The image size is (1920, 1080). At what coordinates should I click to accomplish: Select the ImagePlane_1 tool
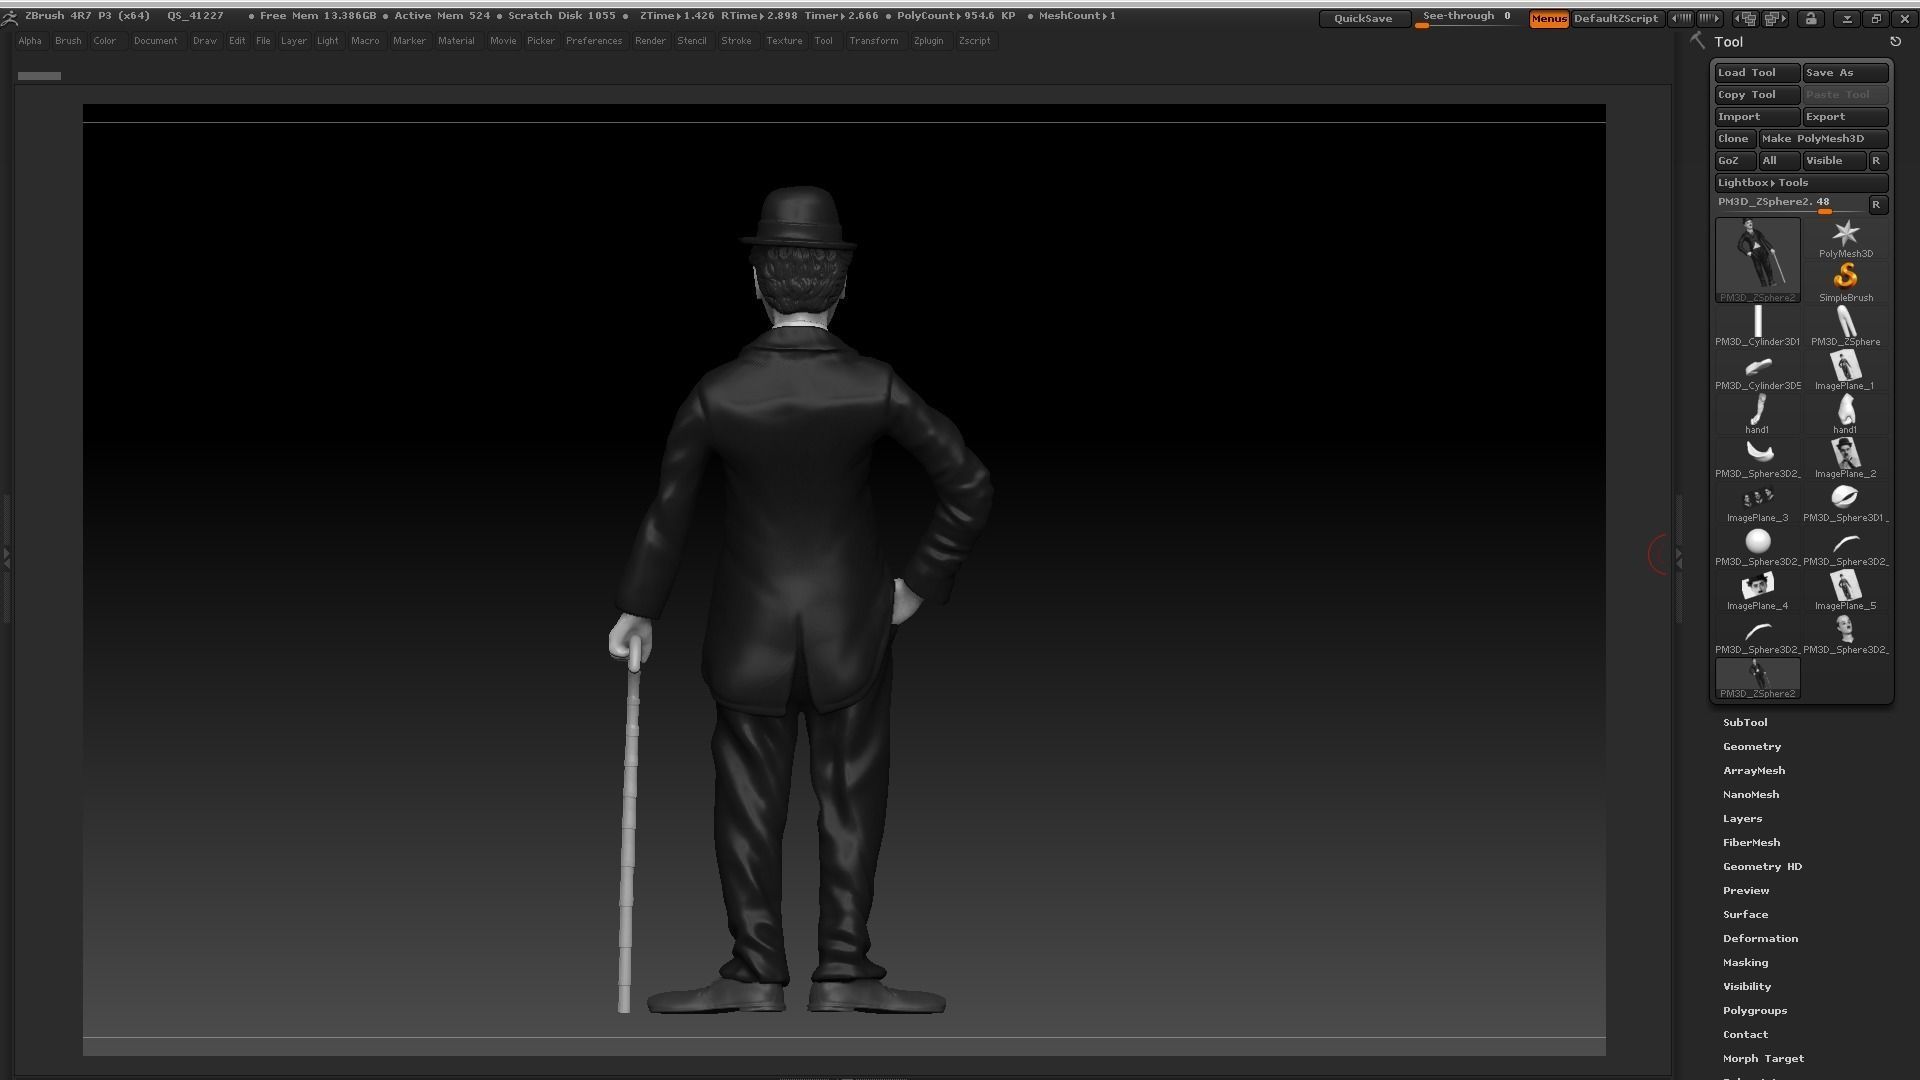point(1845,371)
